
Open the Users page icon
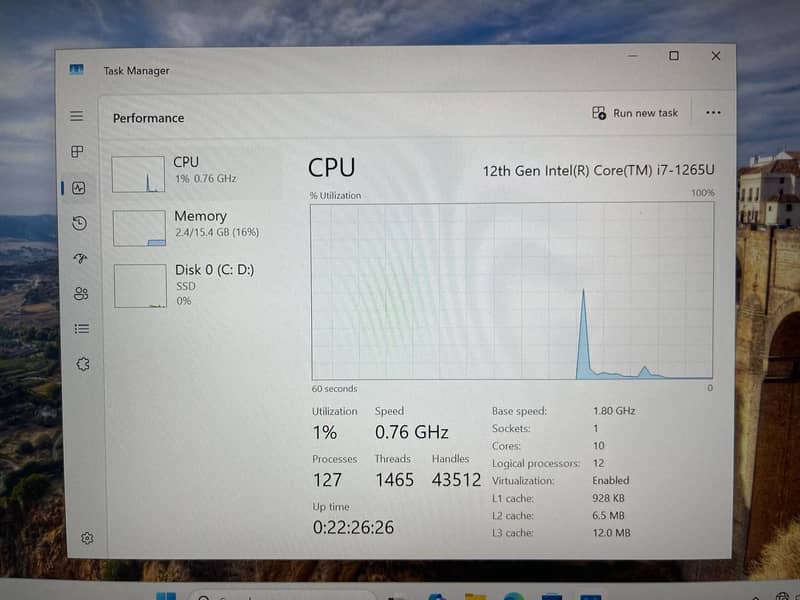(81, 293)
